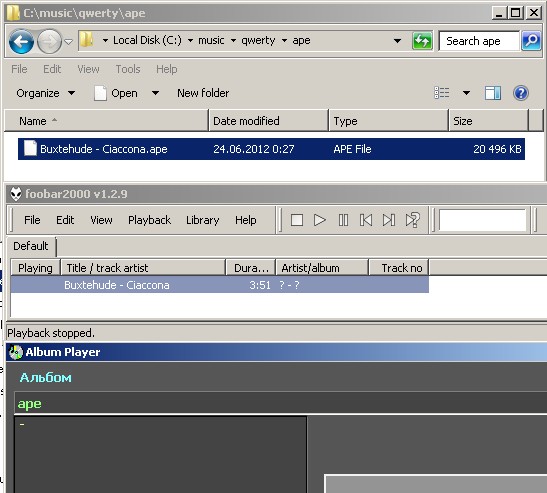Click the blue Help question mark icon
The image size is (547, 493).
click(520, 93)
